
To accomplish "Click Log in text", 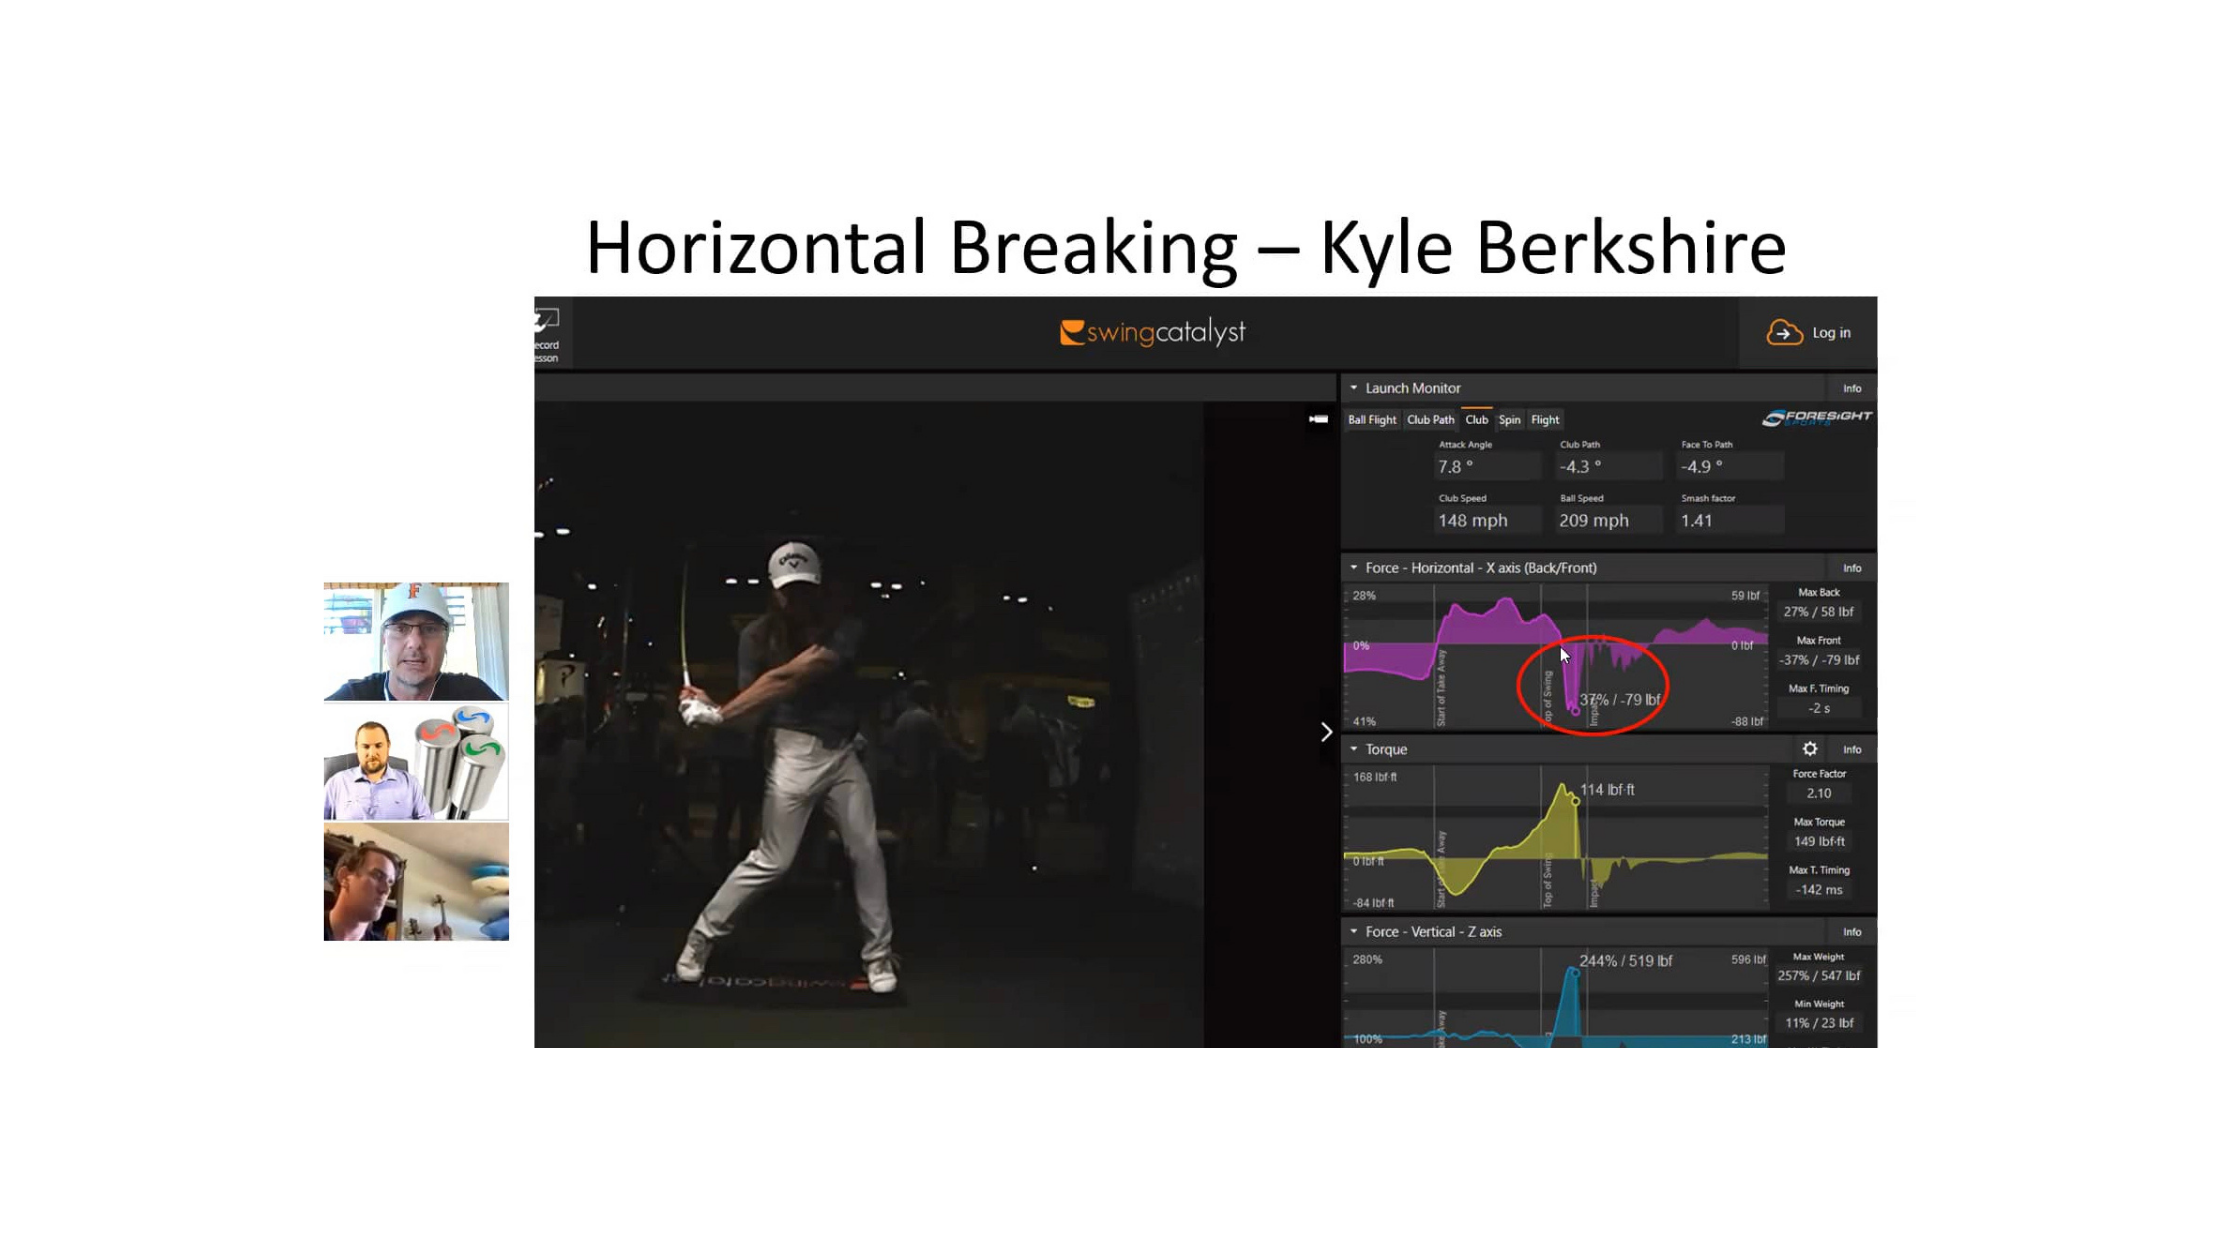I will 1831,333.
